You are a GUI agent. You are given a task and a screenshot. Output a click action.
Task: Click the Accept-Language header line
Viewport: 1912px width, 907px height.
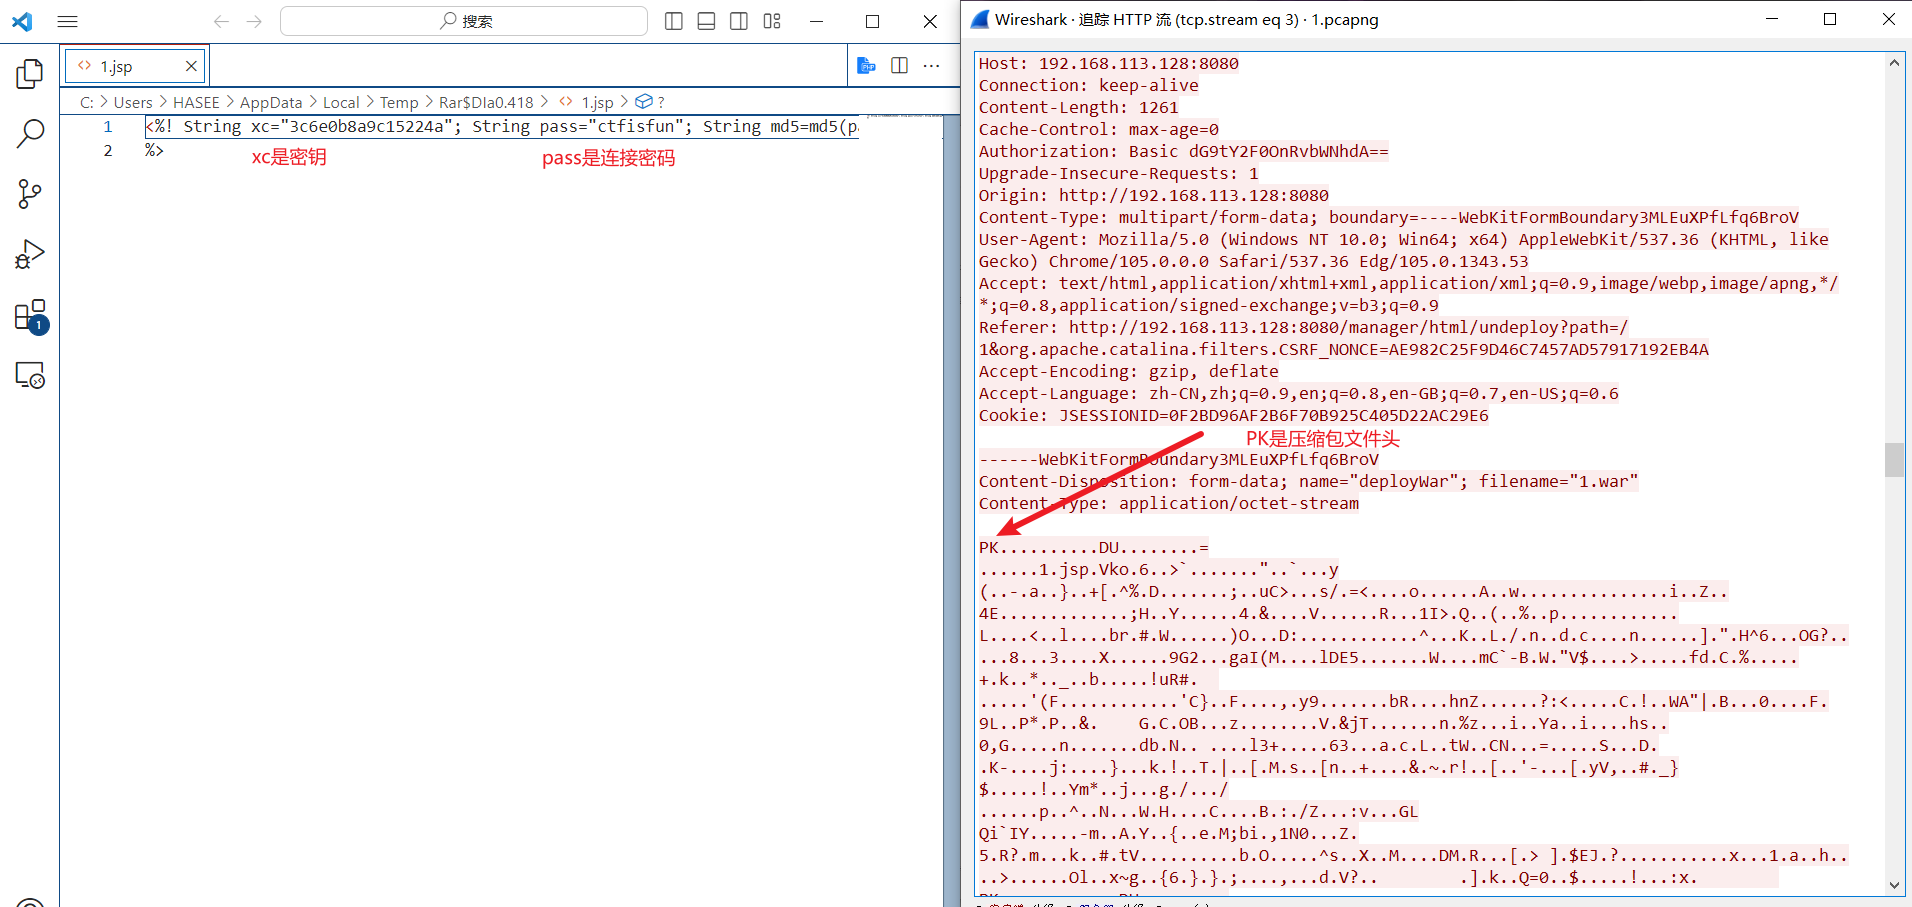click(1298, 394)
